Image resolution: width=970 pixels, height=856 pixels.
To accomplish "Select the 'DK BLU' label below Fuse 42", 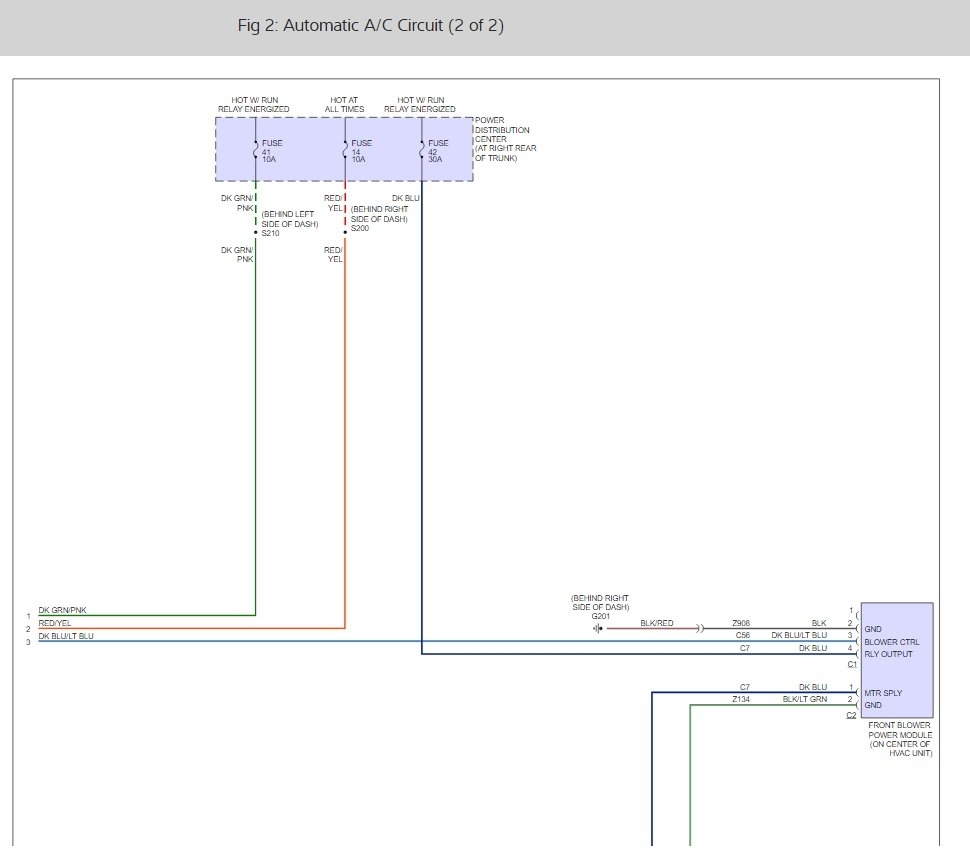I will (x=405, y=198).
